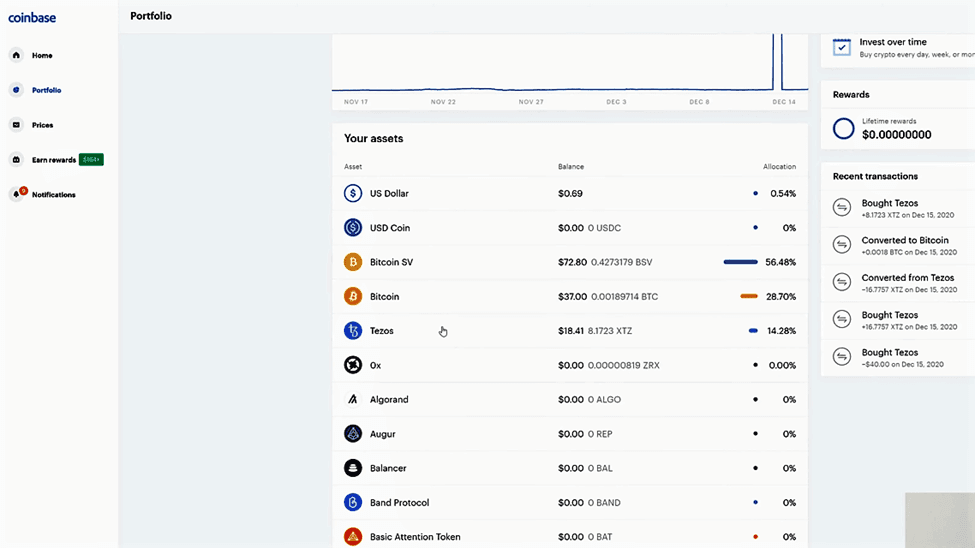Click the NOV 17 chart date label
This screenshot has height=548, width=975.
pyautogui.click(x=356, y=101)
